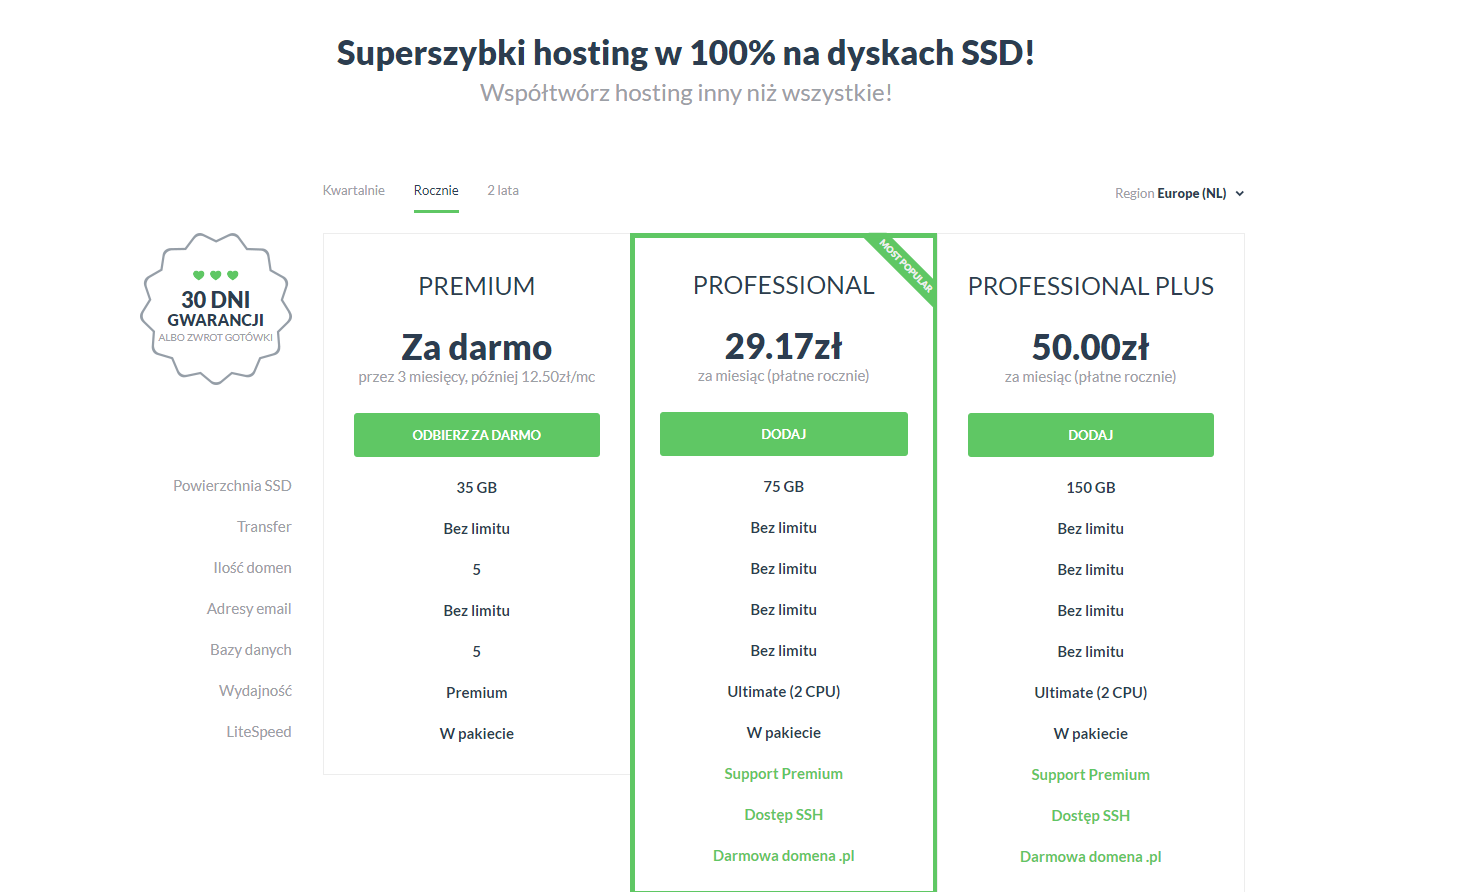The width and height of the screenshot is (1477, 892).
Task: Open the Region dropdown arrow
Action: [x=1240, y=194]
